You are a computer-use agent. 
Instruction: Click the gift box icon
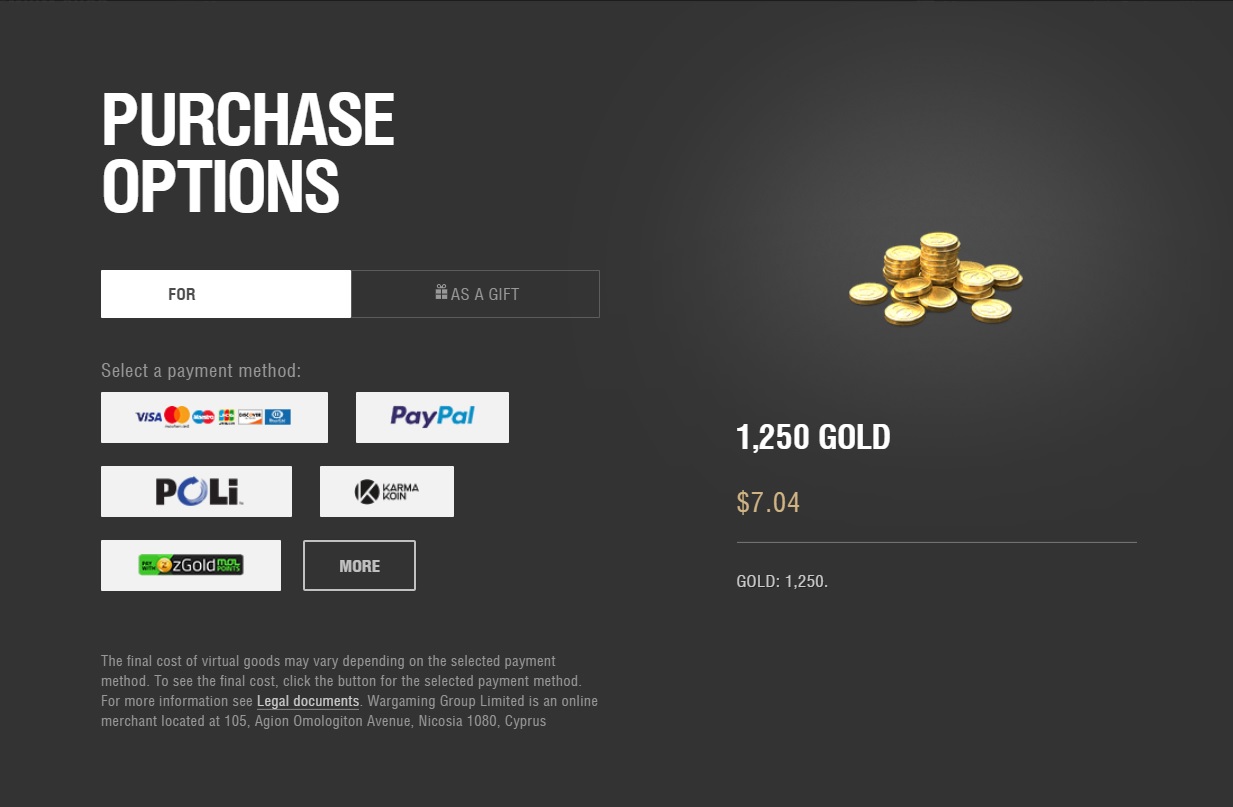[441, 292]
